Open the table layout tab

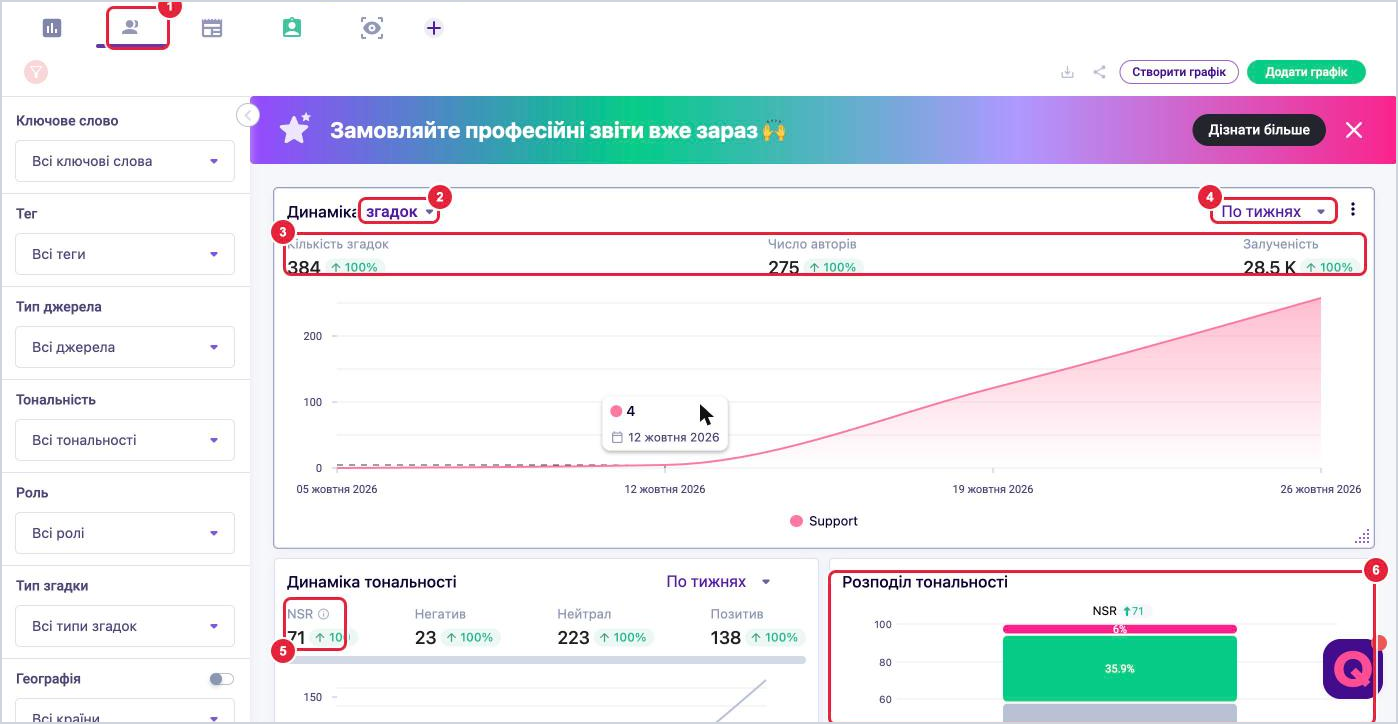click(212, 28)
